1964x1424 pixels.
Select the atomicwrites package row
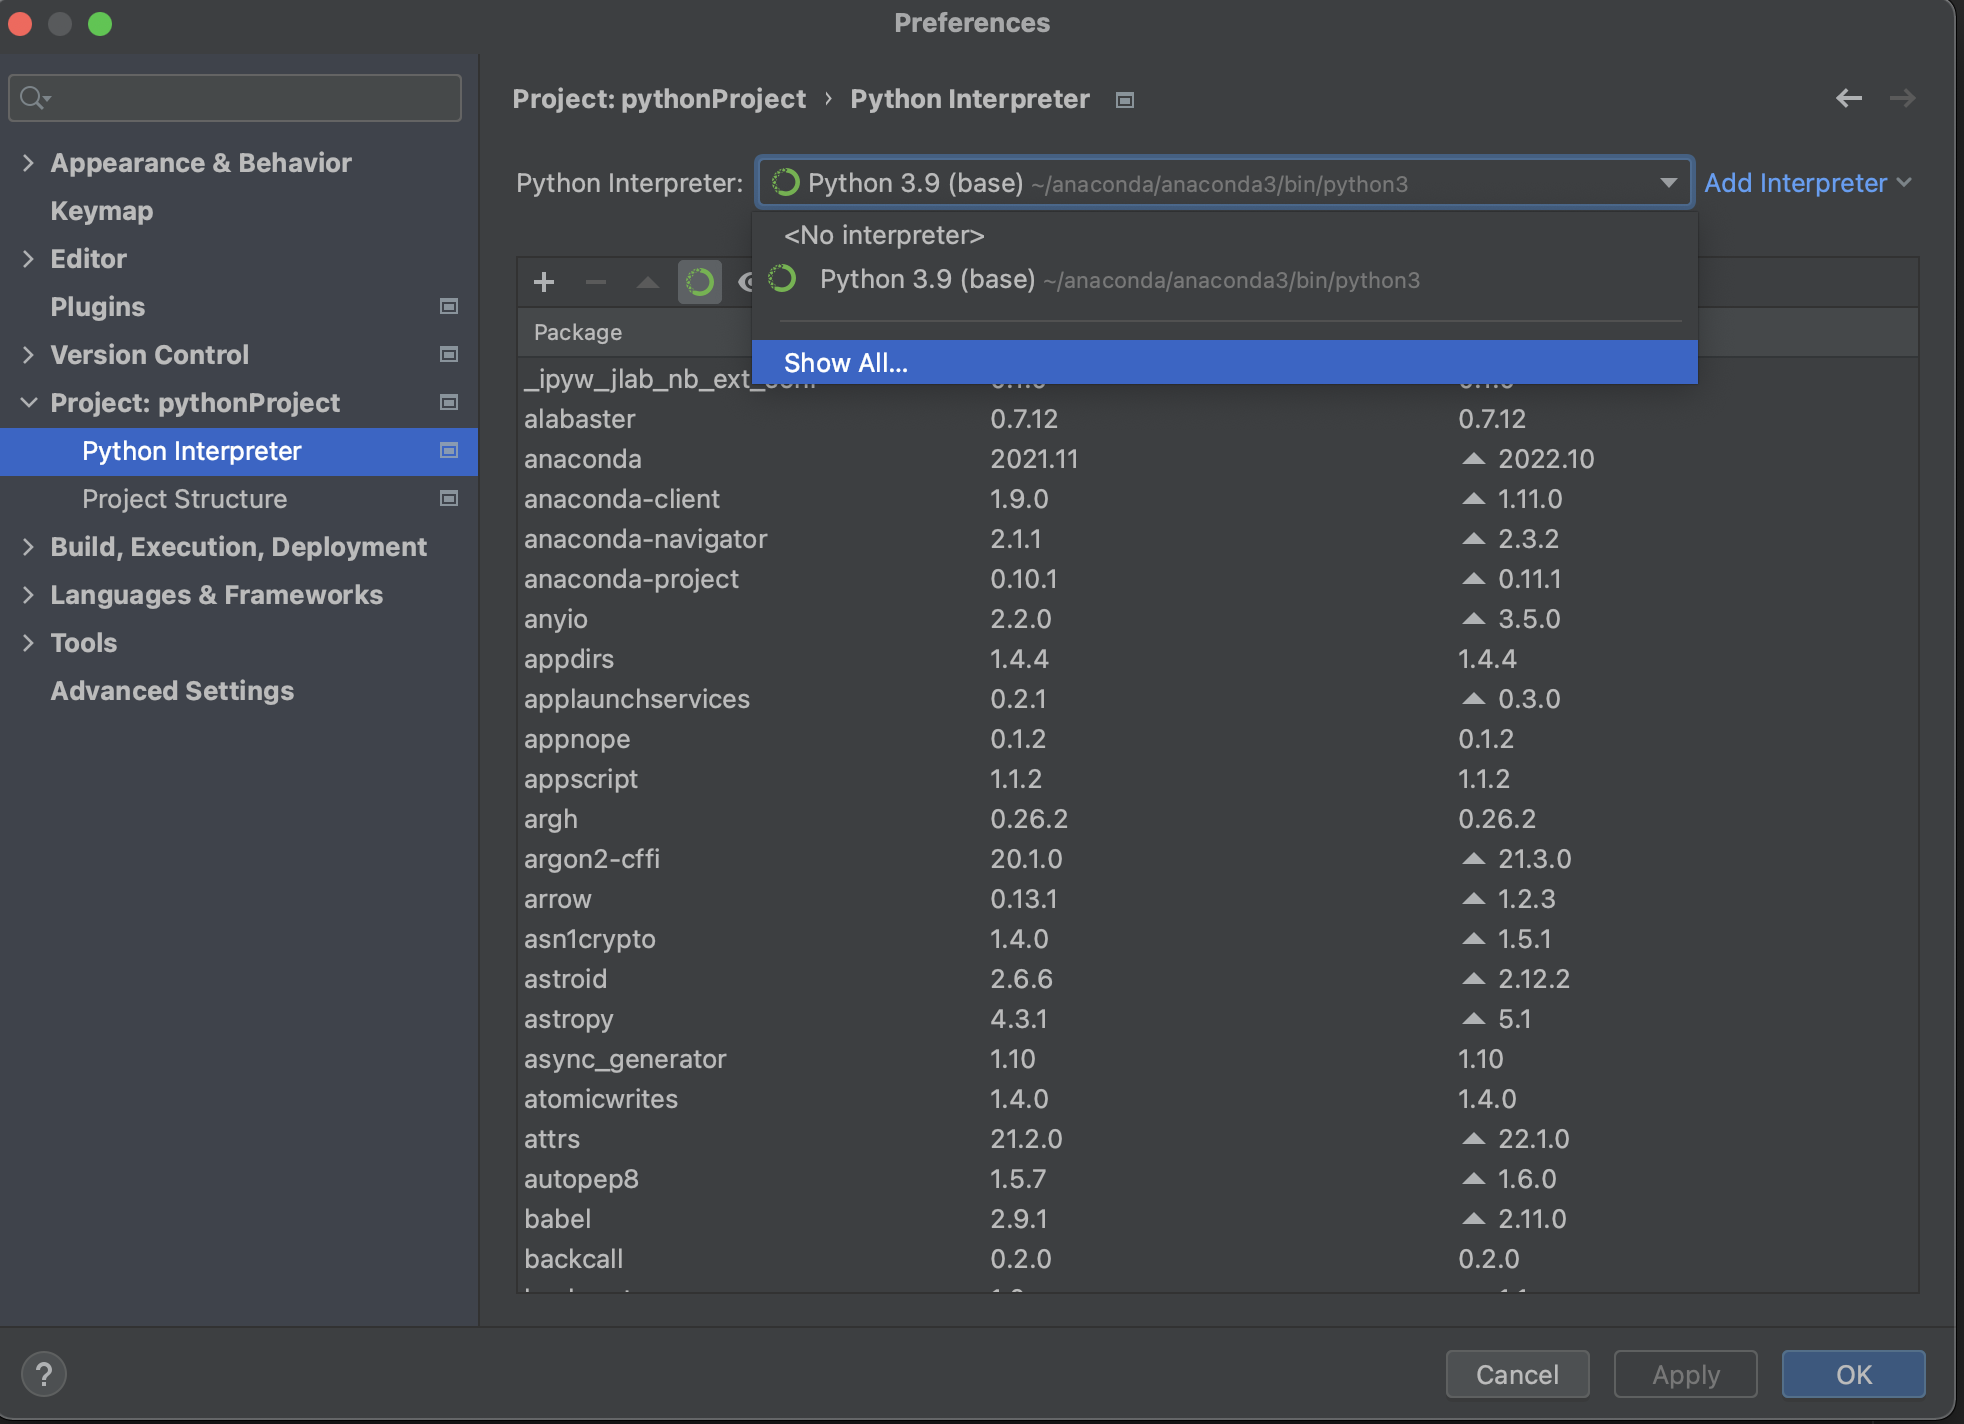point(1217,1098)
